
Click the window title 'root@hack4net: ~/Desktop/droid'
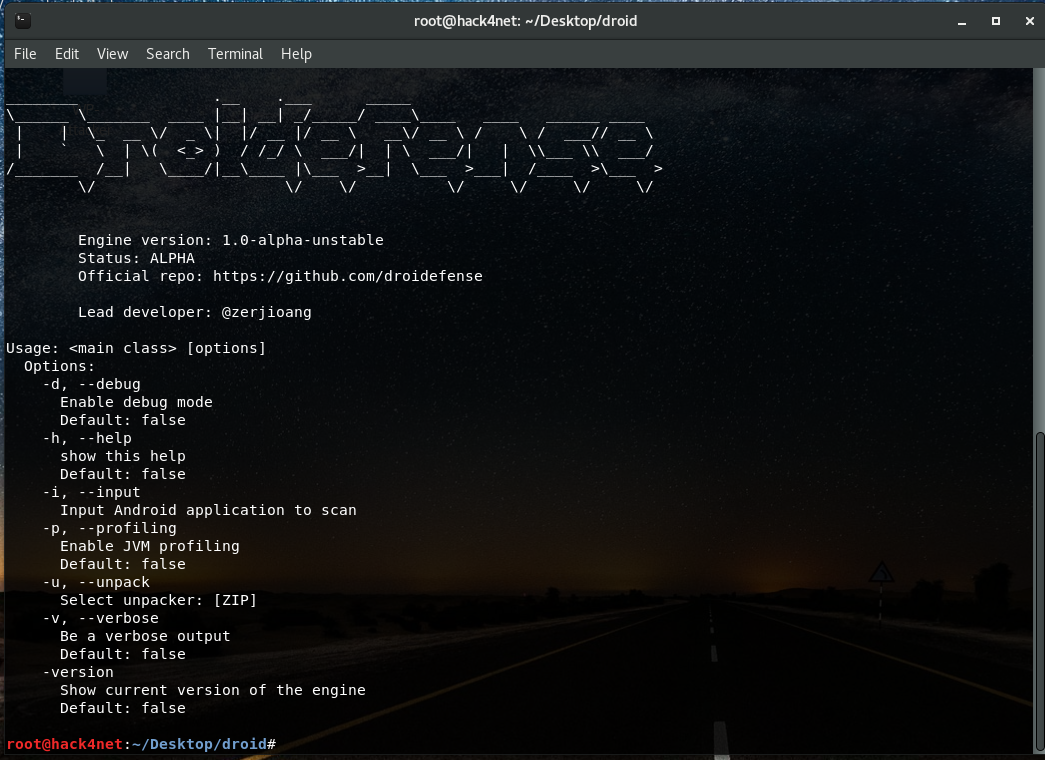pos(525,21)
